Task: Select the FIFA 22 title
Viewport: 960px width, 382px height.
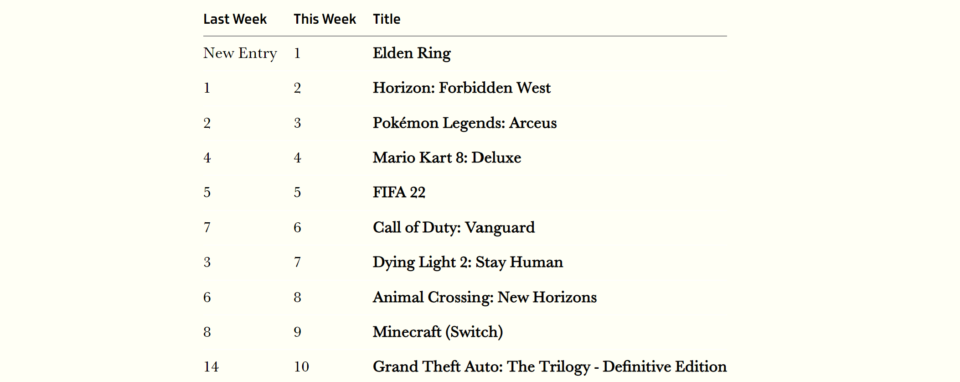Action: coord(399,193)
